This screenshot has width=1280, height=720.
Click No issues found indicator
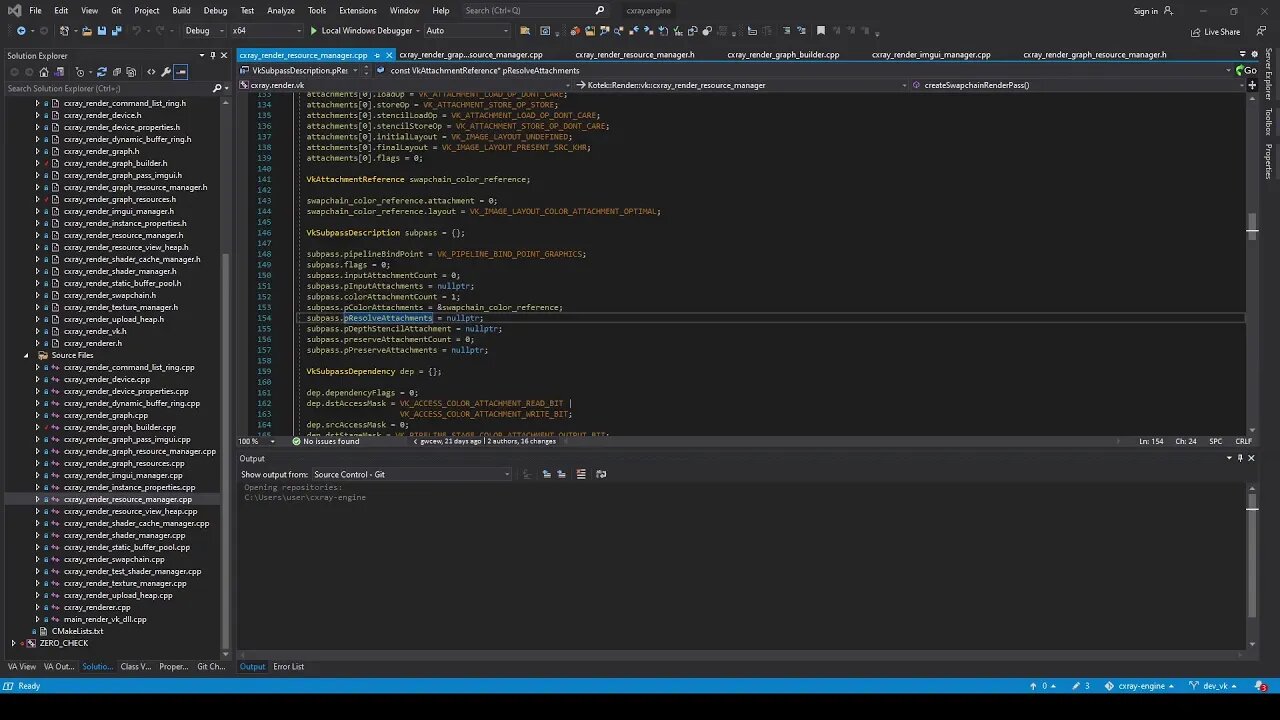tap(326, 441)
